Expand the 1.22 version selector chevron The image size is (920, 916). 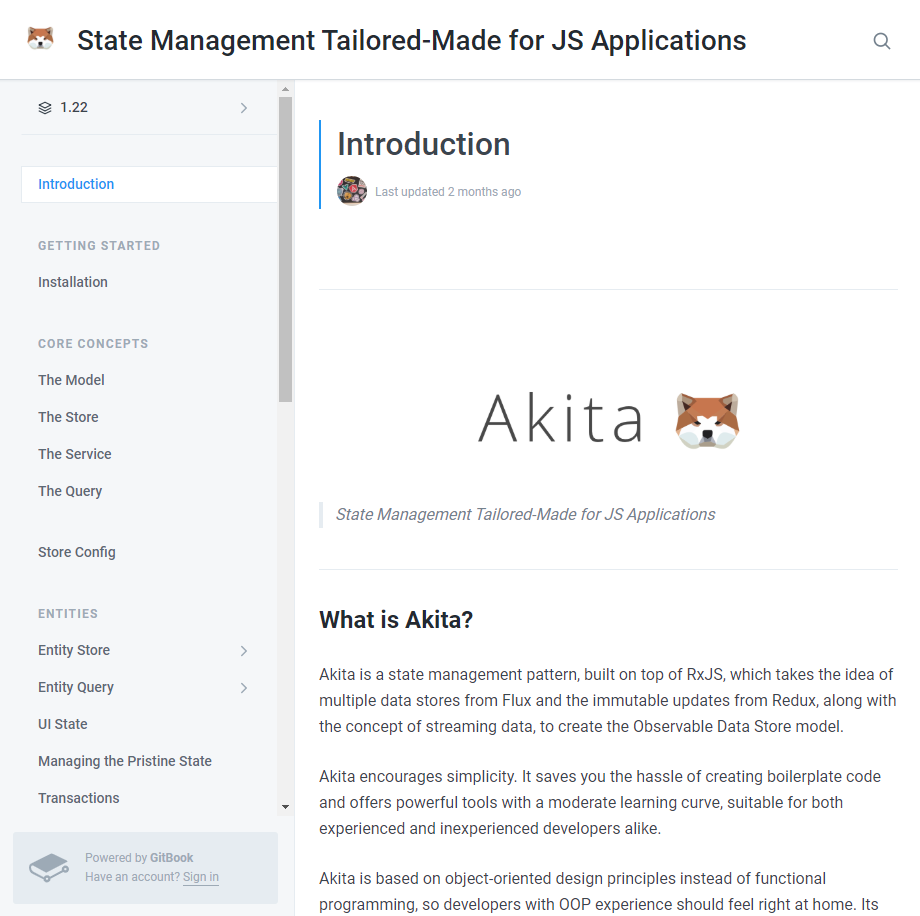[243, 108]
